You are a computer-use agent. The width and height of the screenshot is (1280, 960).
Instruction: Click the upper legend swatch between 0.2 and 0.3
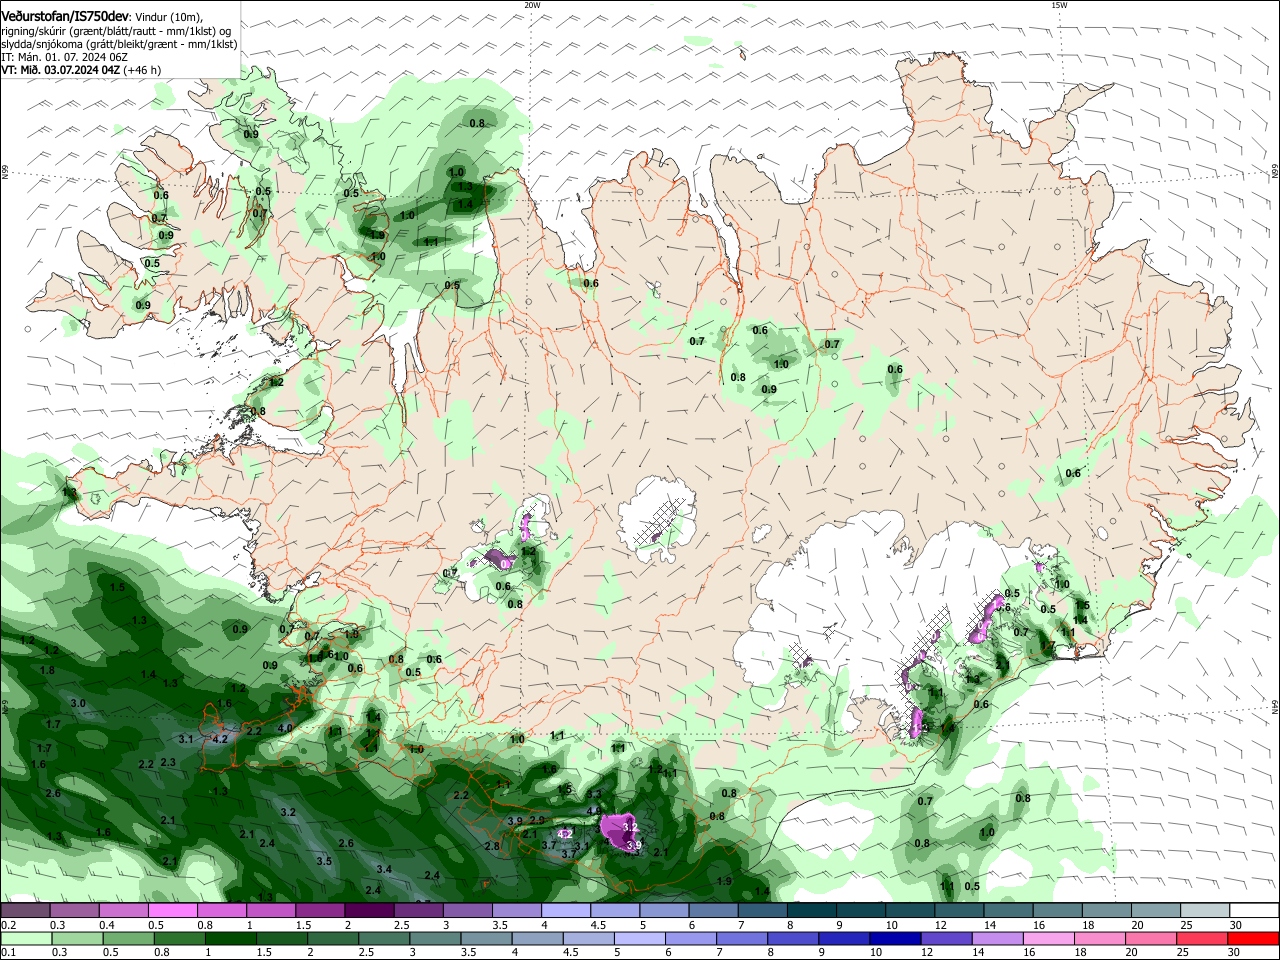click(x=25, y=911)
